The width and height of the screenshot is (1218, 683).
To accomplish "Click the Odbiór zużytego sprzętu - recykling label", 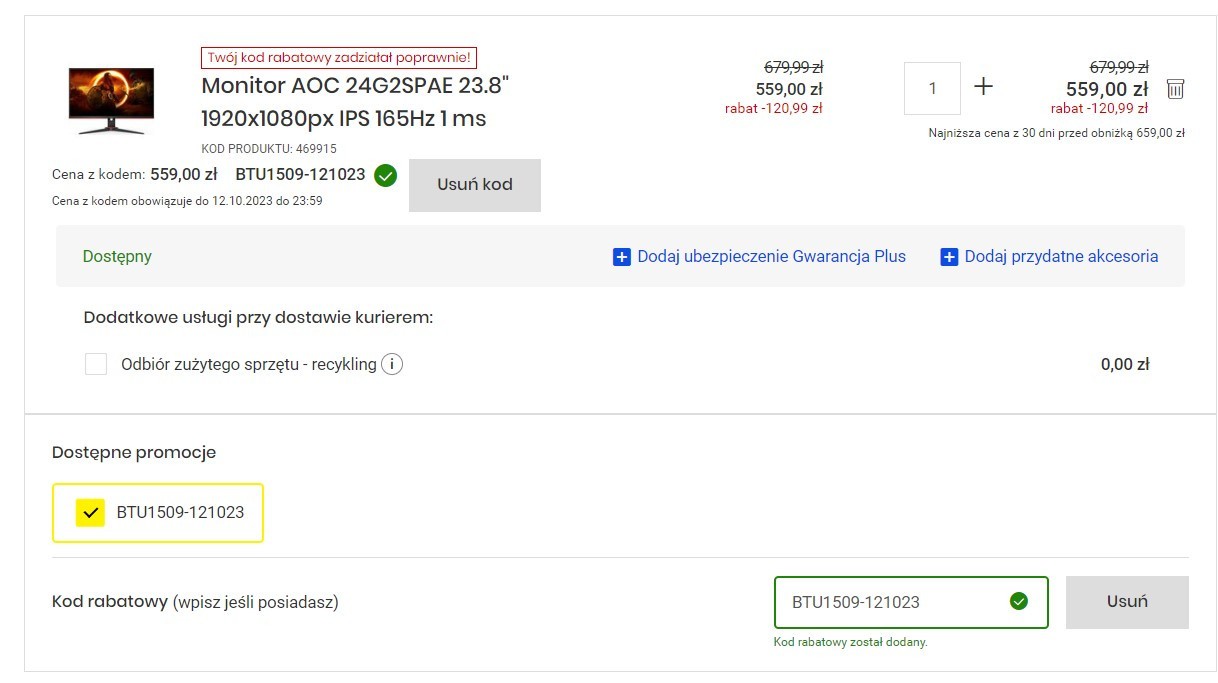I will point(249,364).
